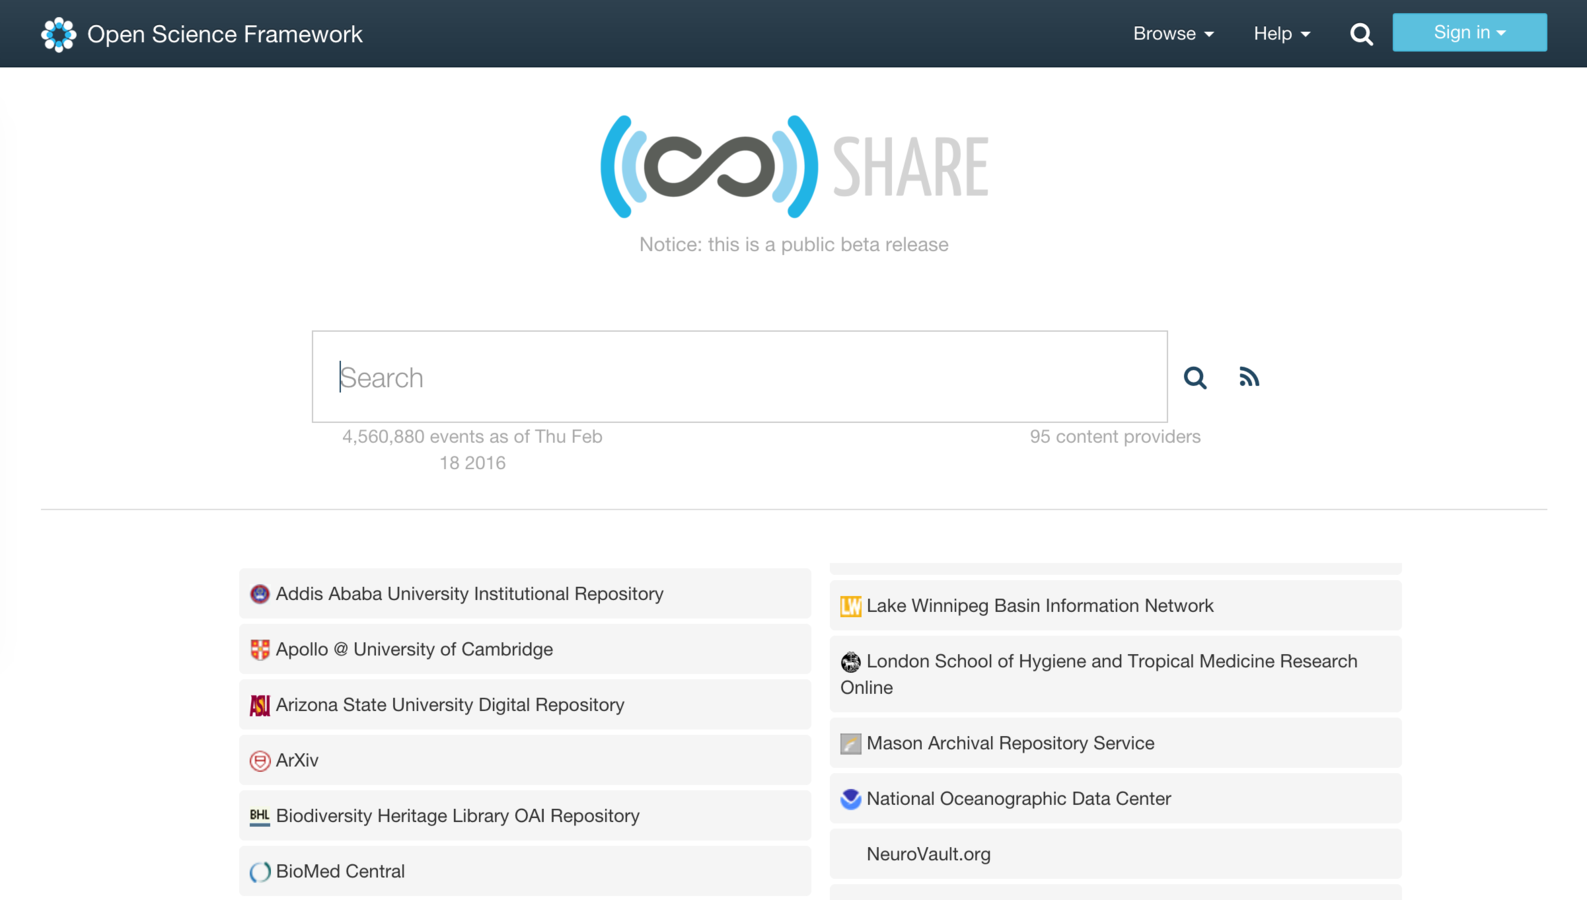This screenshot has width=1587, height=900.
Task: Select Biodiversity Heritage Library OAI Repository
Action: (525, 816)
